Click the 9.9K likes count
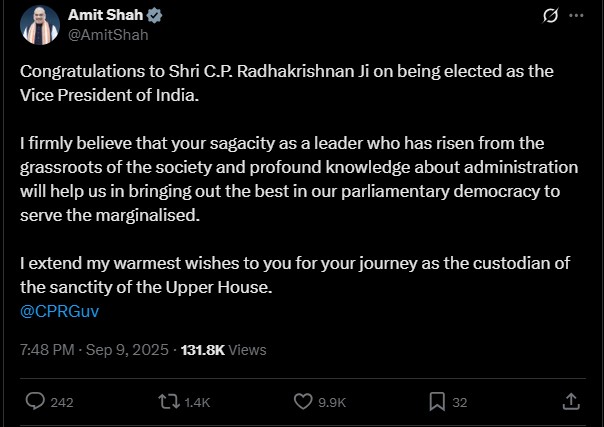Screen dimensions: 604x427 pyautogui.click(x=332, y=403)
